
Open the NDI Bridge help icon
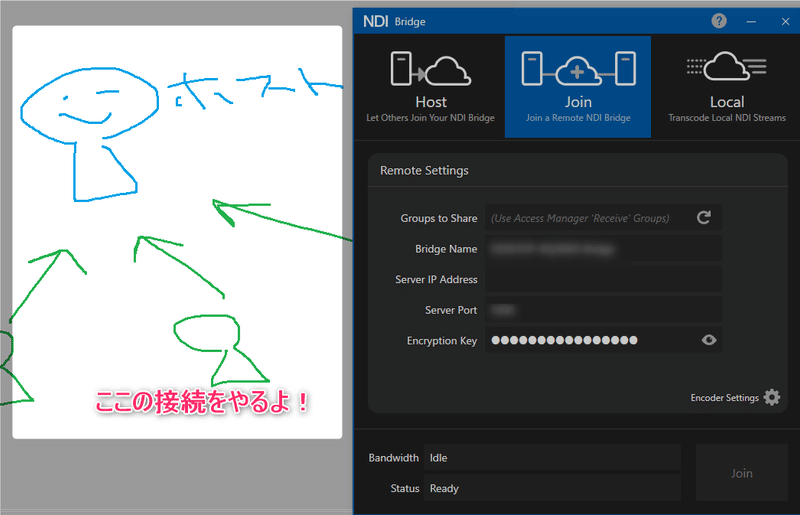tap(719, 21)
